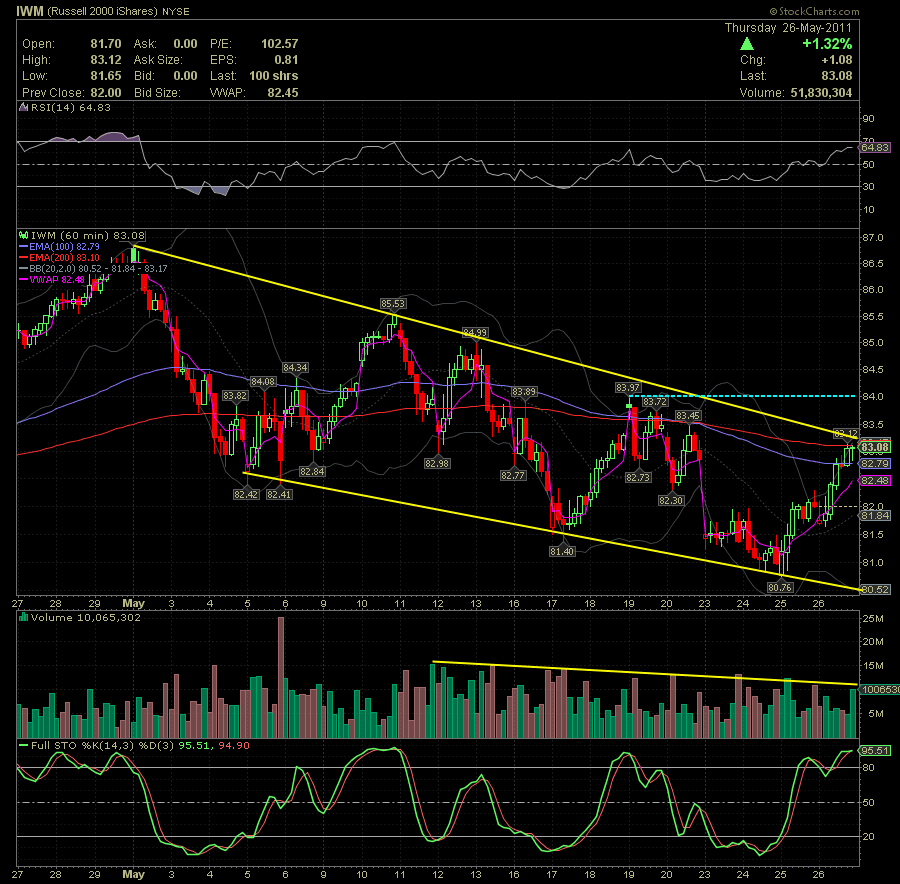Click the Full STO legend icon
Viewport: 900px width, 884px height.
pos(23,743)
